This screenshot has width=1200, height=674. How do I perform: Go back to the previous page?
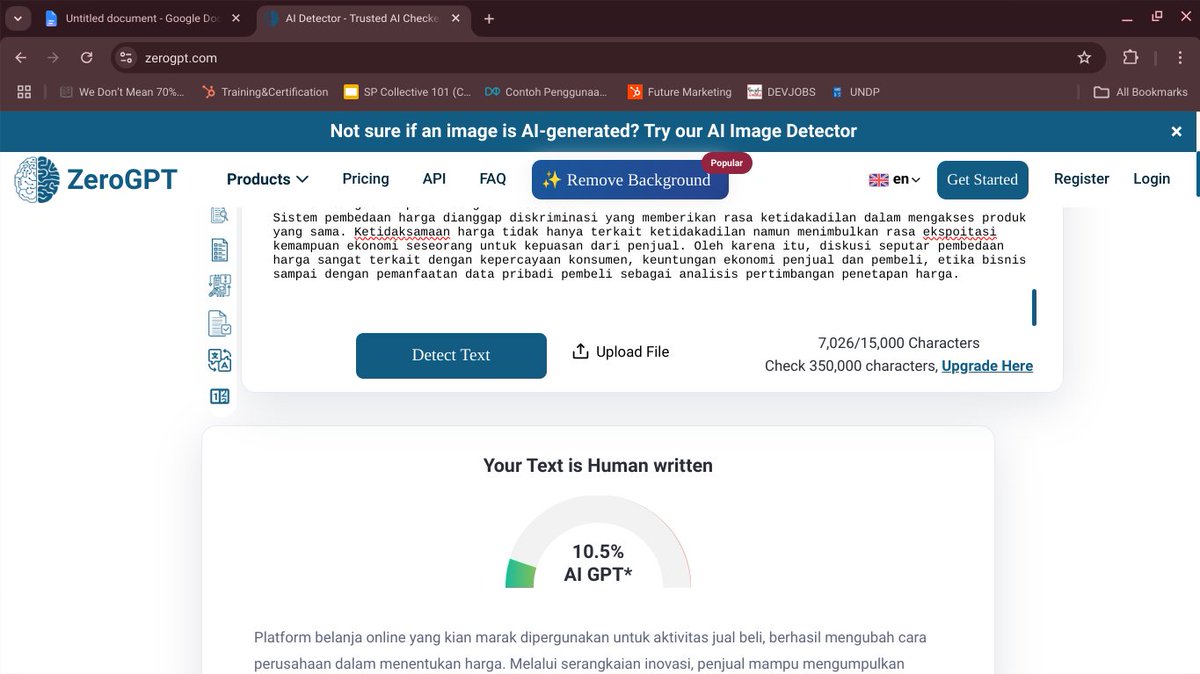tap(21, 58)
